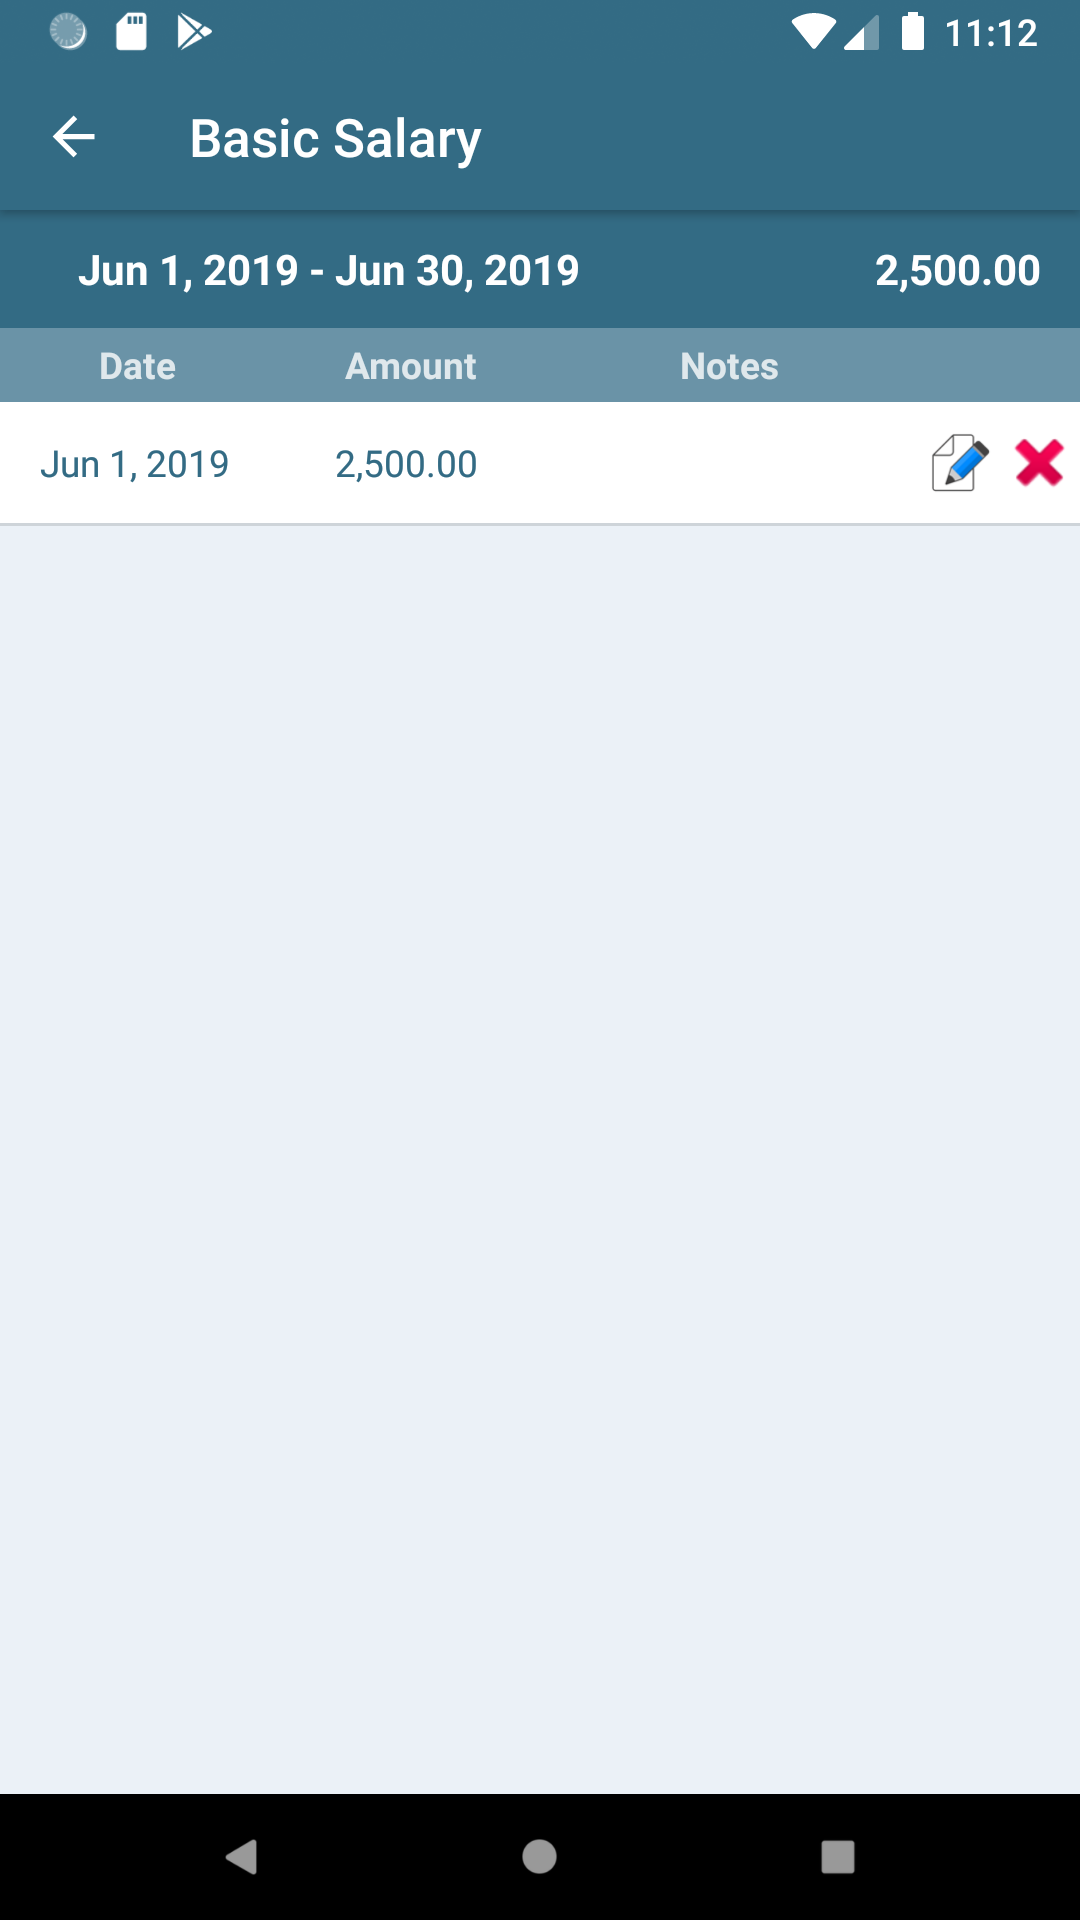
Task: Tap the Play Store notification icon
Action: (194, 32)
